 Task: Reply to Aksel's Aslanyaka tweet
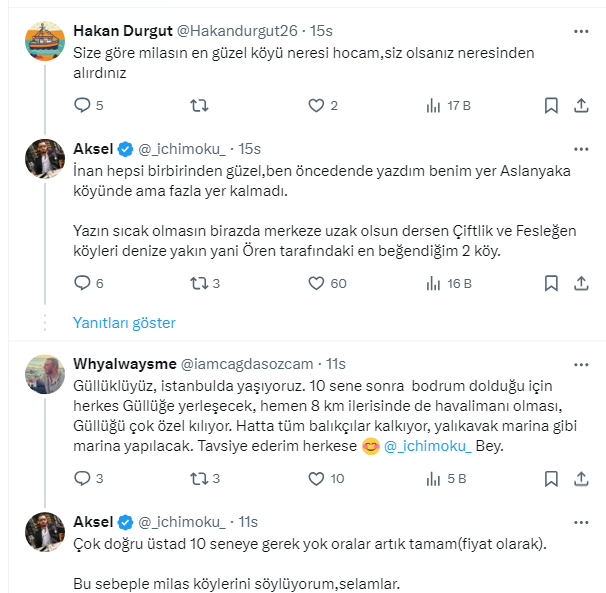(82, 283)
